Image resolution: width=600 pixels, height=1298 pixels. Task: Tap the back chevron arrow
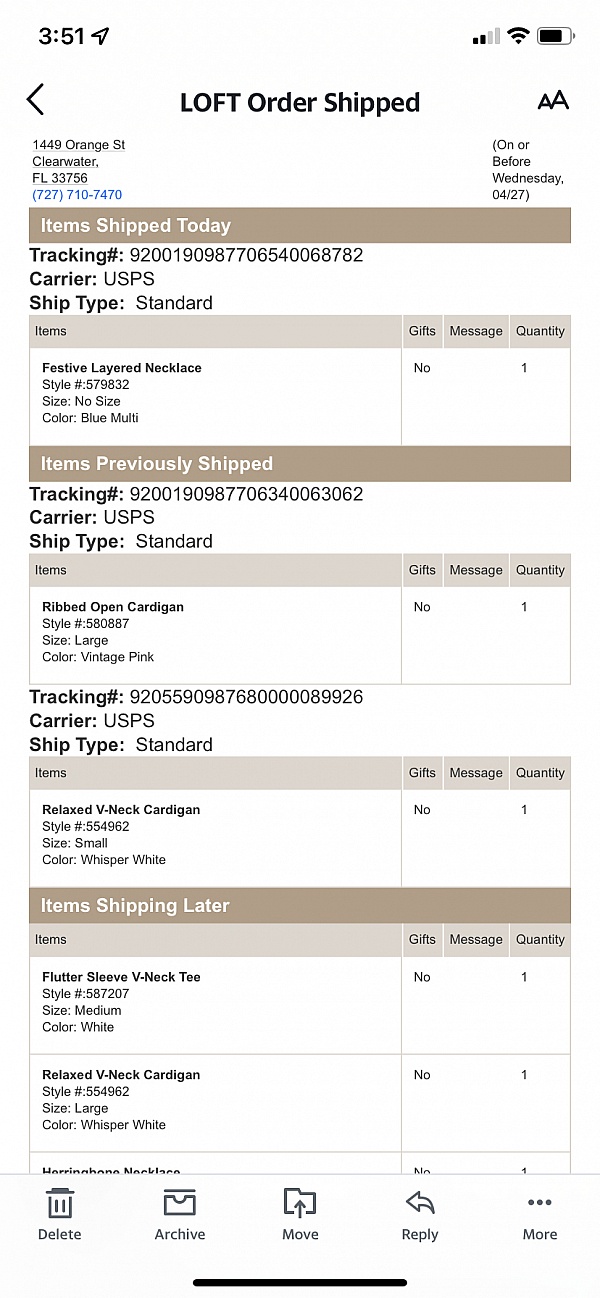click(x=36, y=100)
